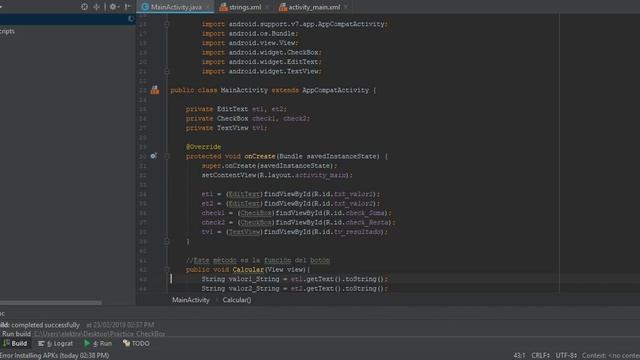Click the refresh icon in project panel search row

(x=131, y=19)
